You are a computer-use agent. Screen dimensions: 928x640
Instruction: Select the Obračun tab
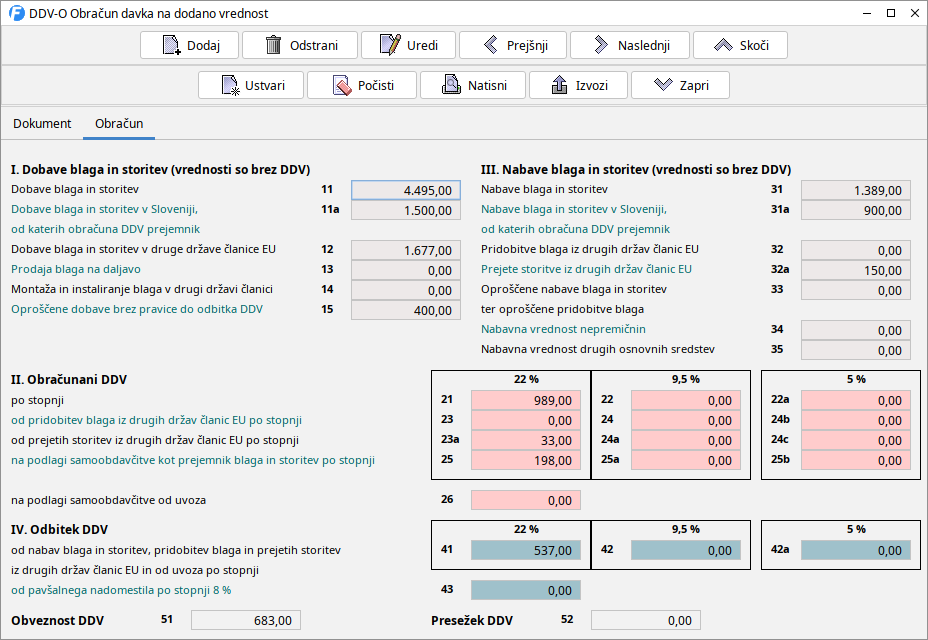pyautogui.click(x=119, y=124)
